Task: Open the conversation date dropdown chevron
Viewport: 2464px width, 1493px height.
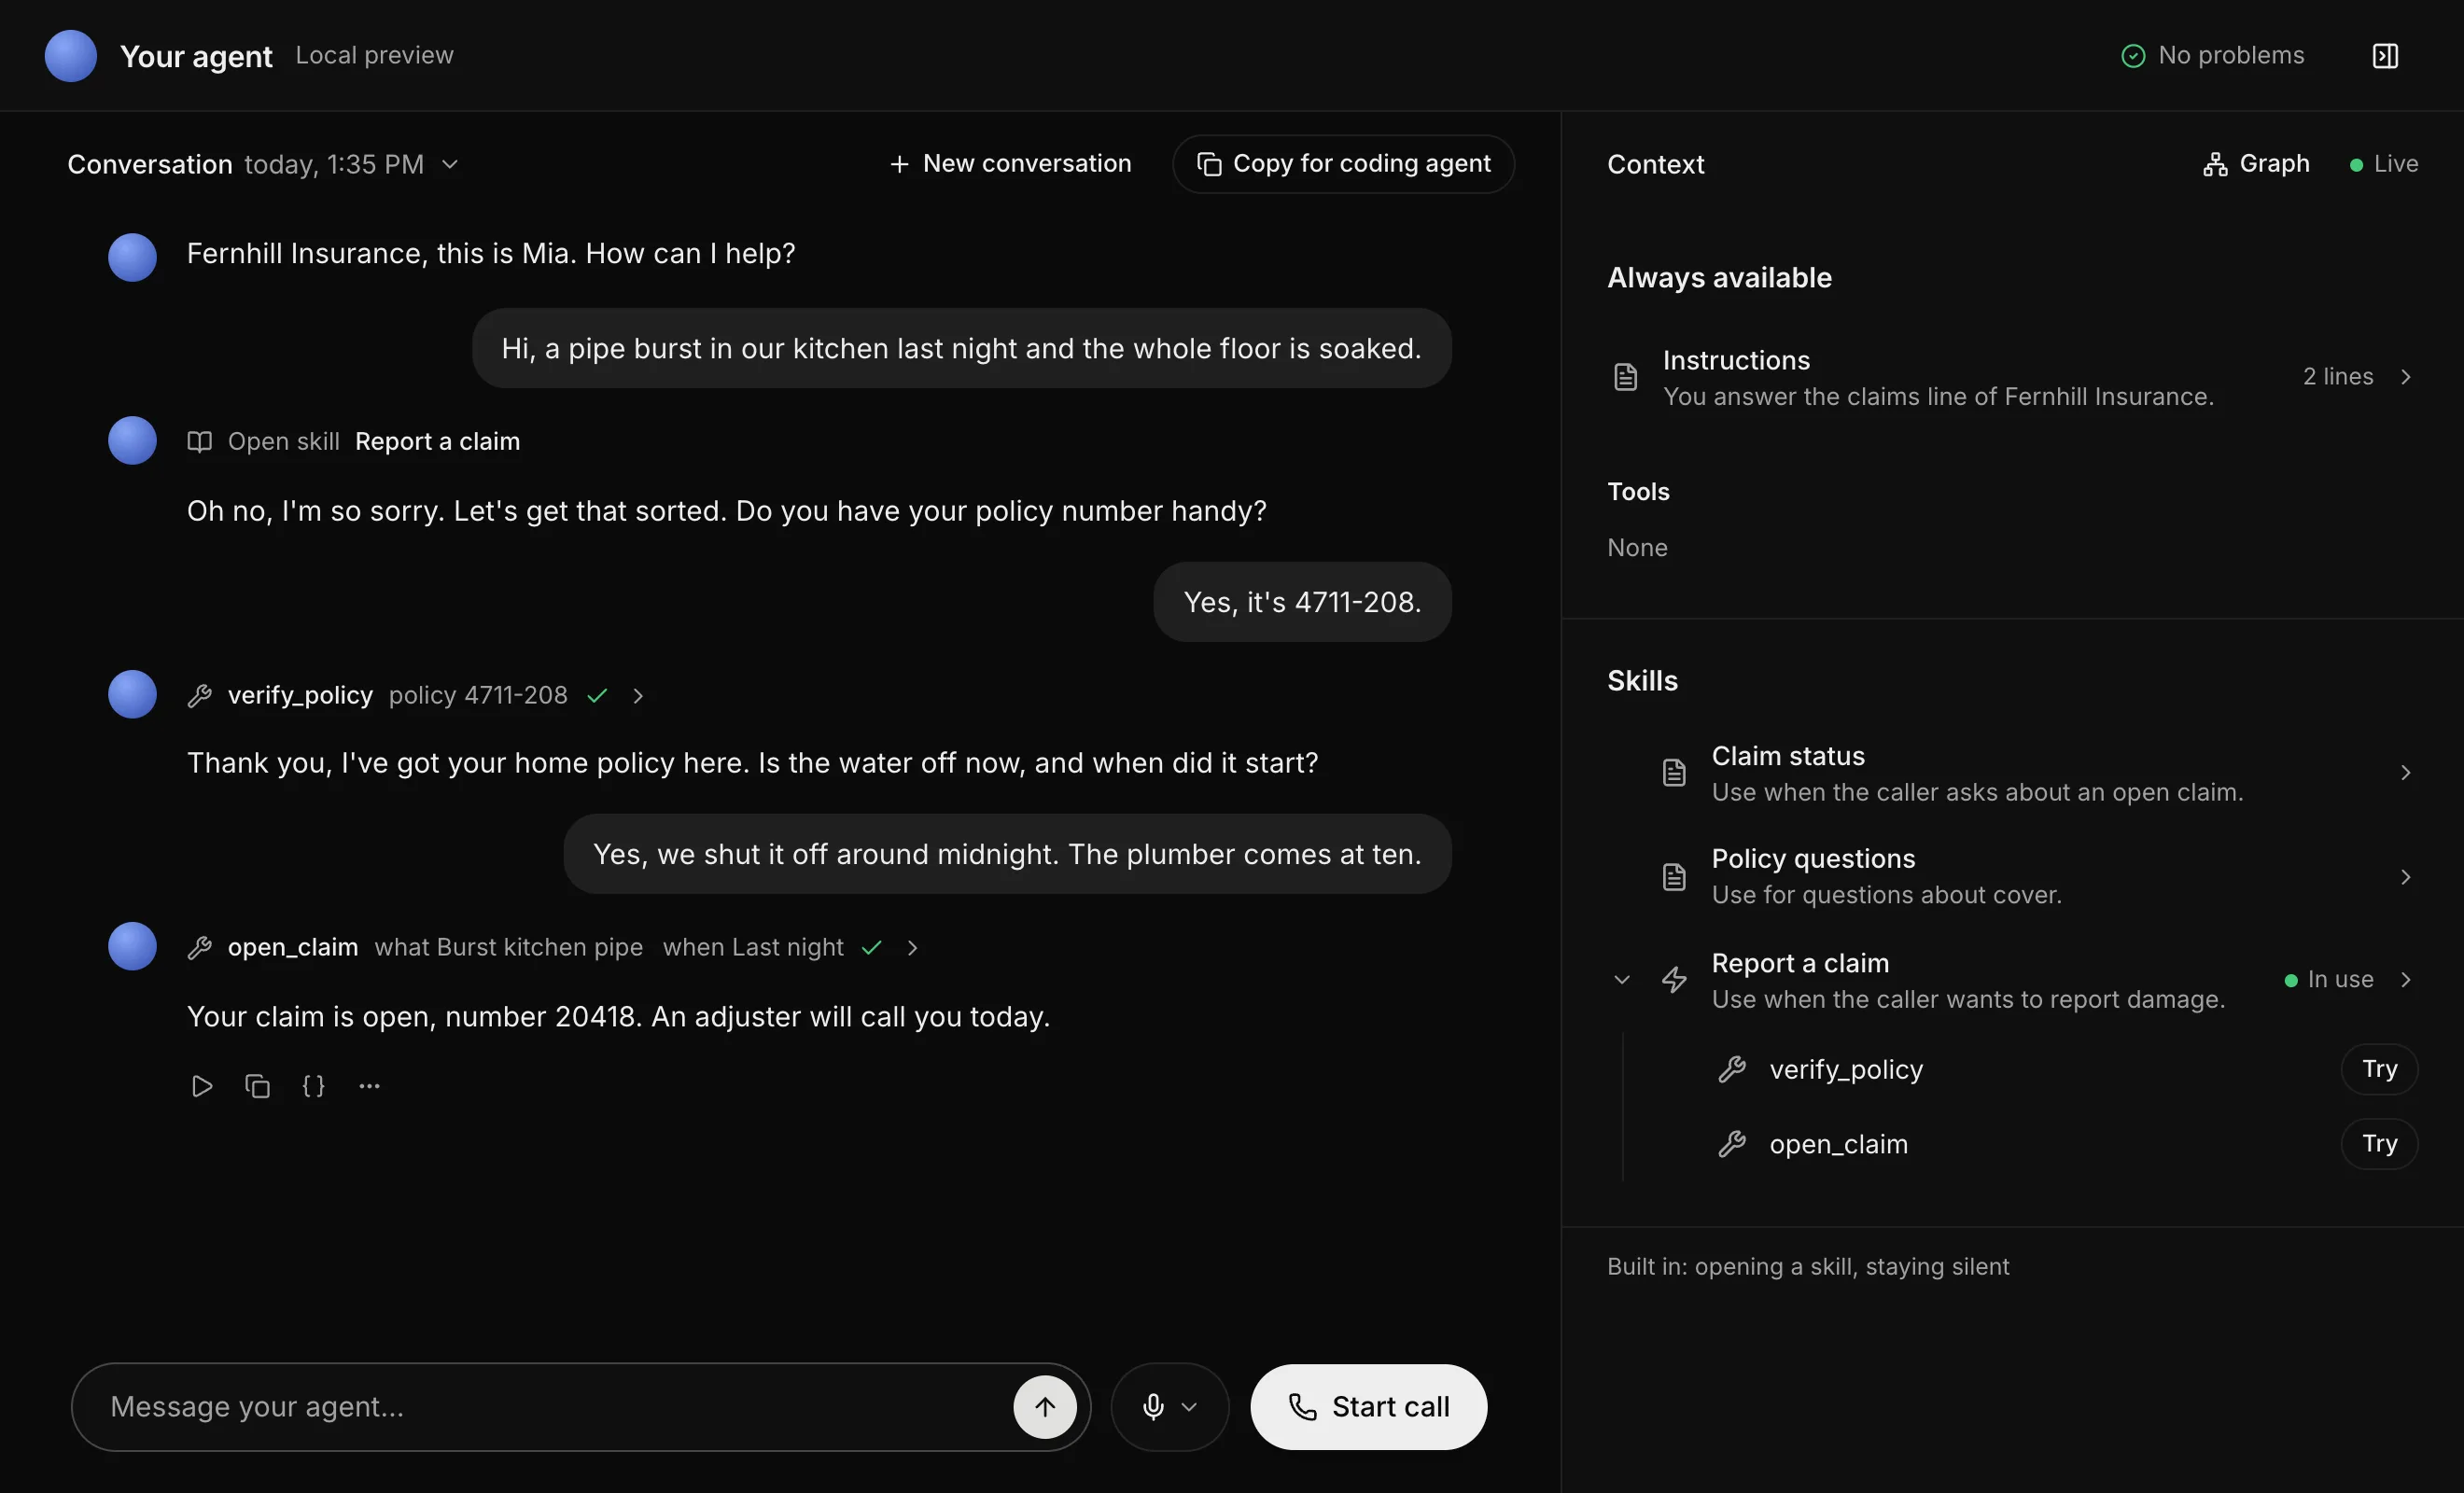Action: (x=450, y=164)
